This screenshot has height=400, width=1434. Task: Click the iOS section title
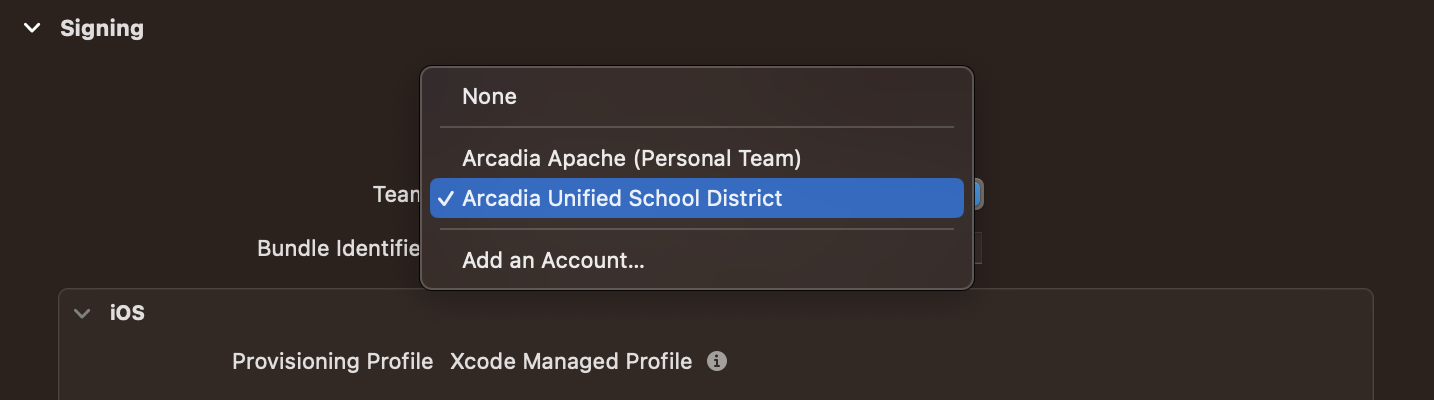127,313
